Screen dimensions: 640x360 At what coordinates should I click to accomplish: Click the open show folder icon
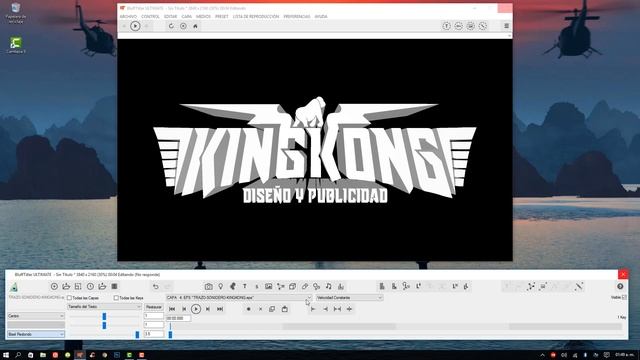click(66, 287)
